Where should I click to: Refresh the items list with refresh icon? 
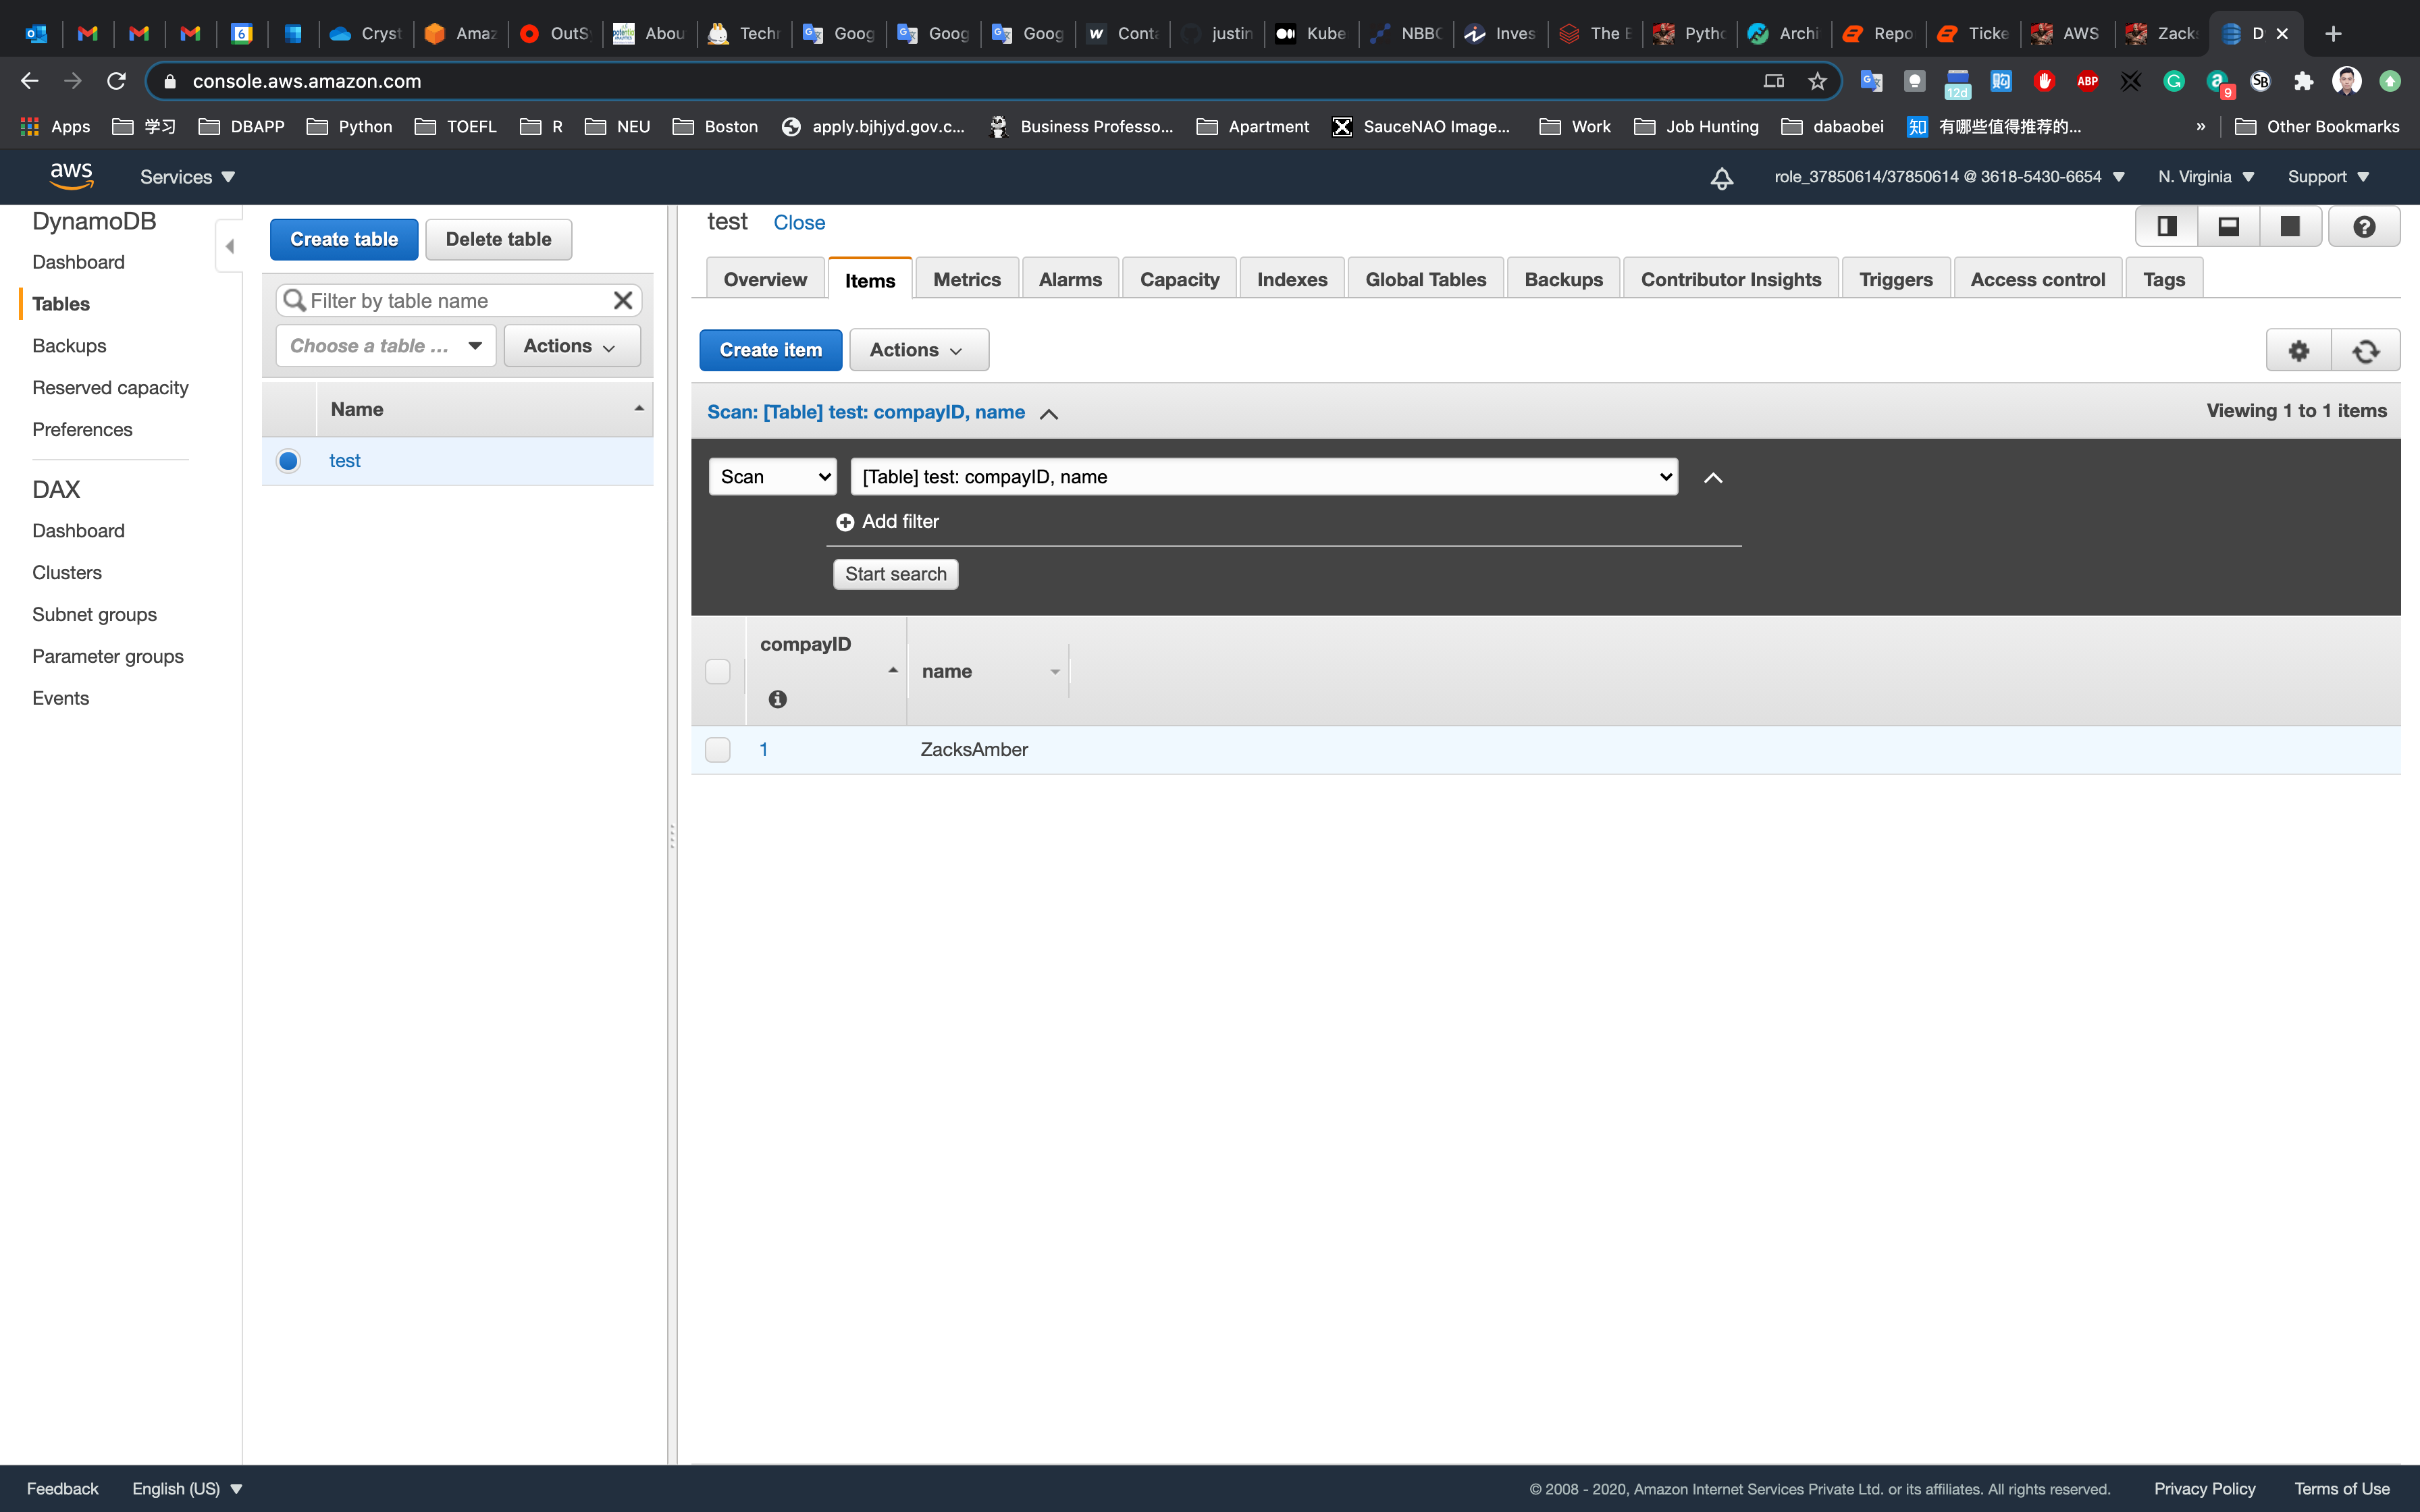pos(2365,351)
